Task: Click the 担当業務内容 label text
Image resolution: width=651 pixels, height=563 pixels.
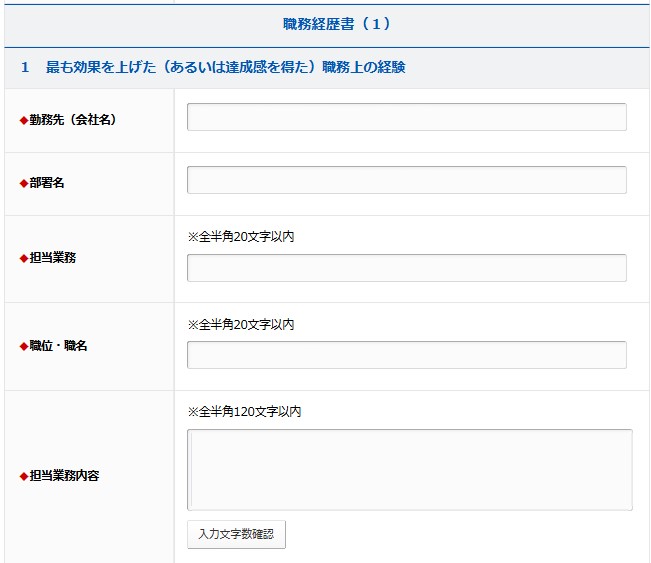Action: 64,476
